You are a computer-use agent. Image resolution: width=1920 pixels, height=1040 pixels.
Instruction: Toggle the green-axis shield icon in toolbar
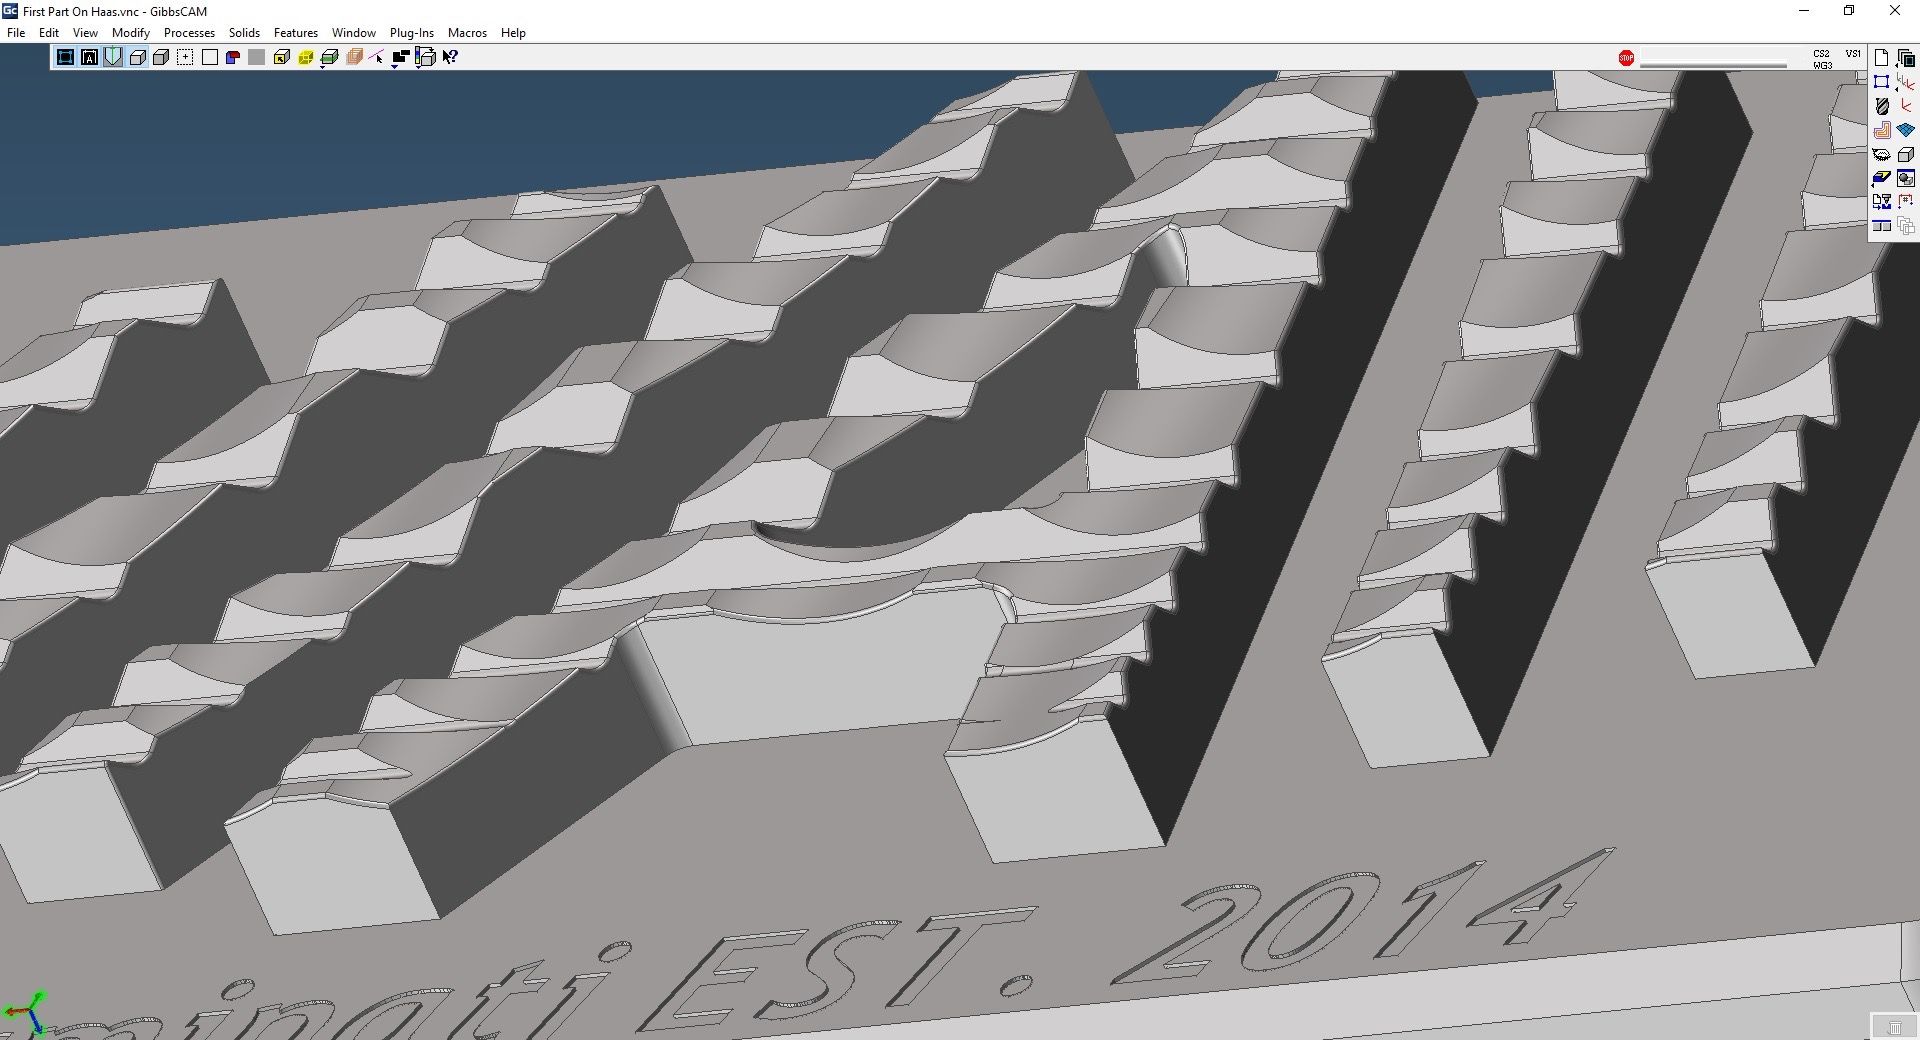113,57
